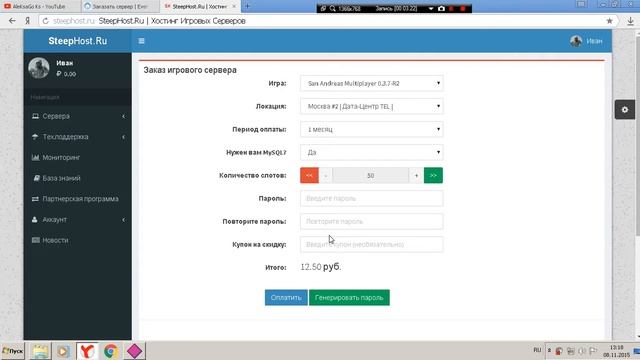This screenshot has height=360, width=640.
Task: Open the Пуск start button
Action: [x=13, y=351]
